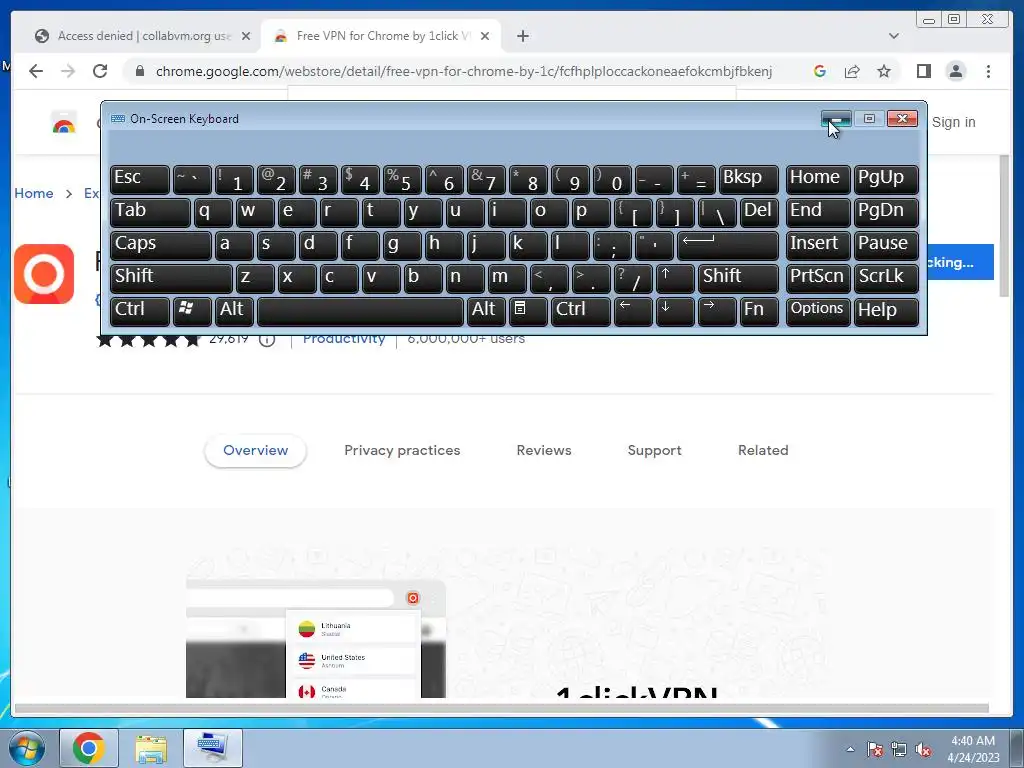Toggle ScrLk key on keyboard
The image size is (1024, 768).
coord(886,278)
